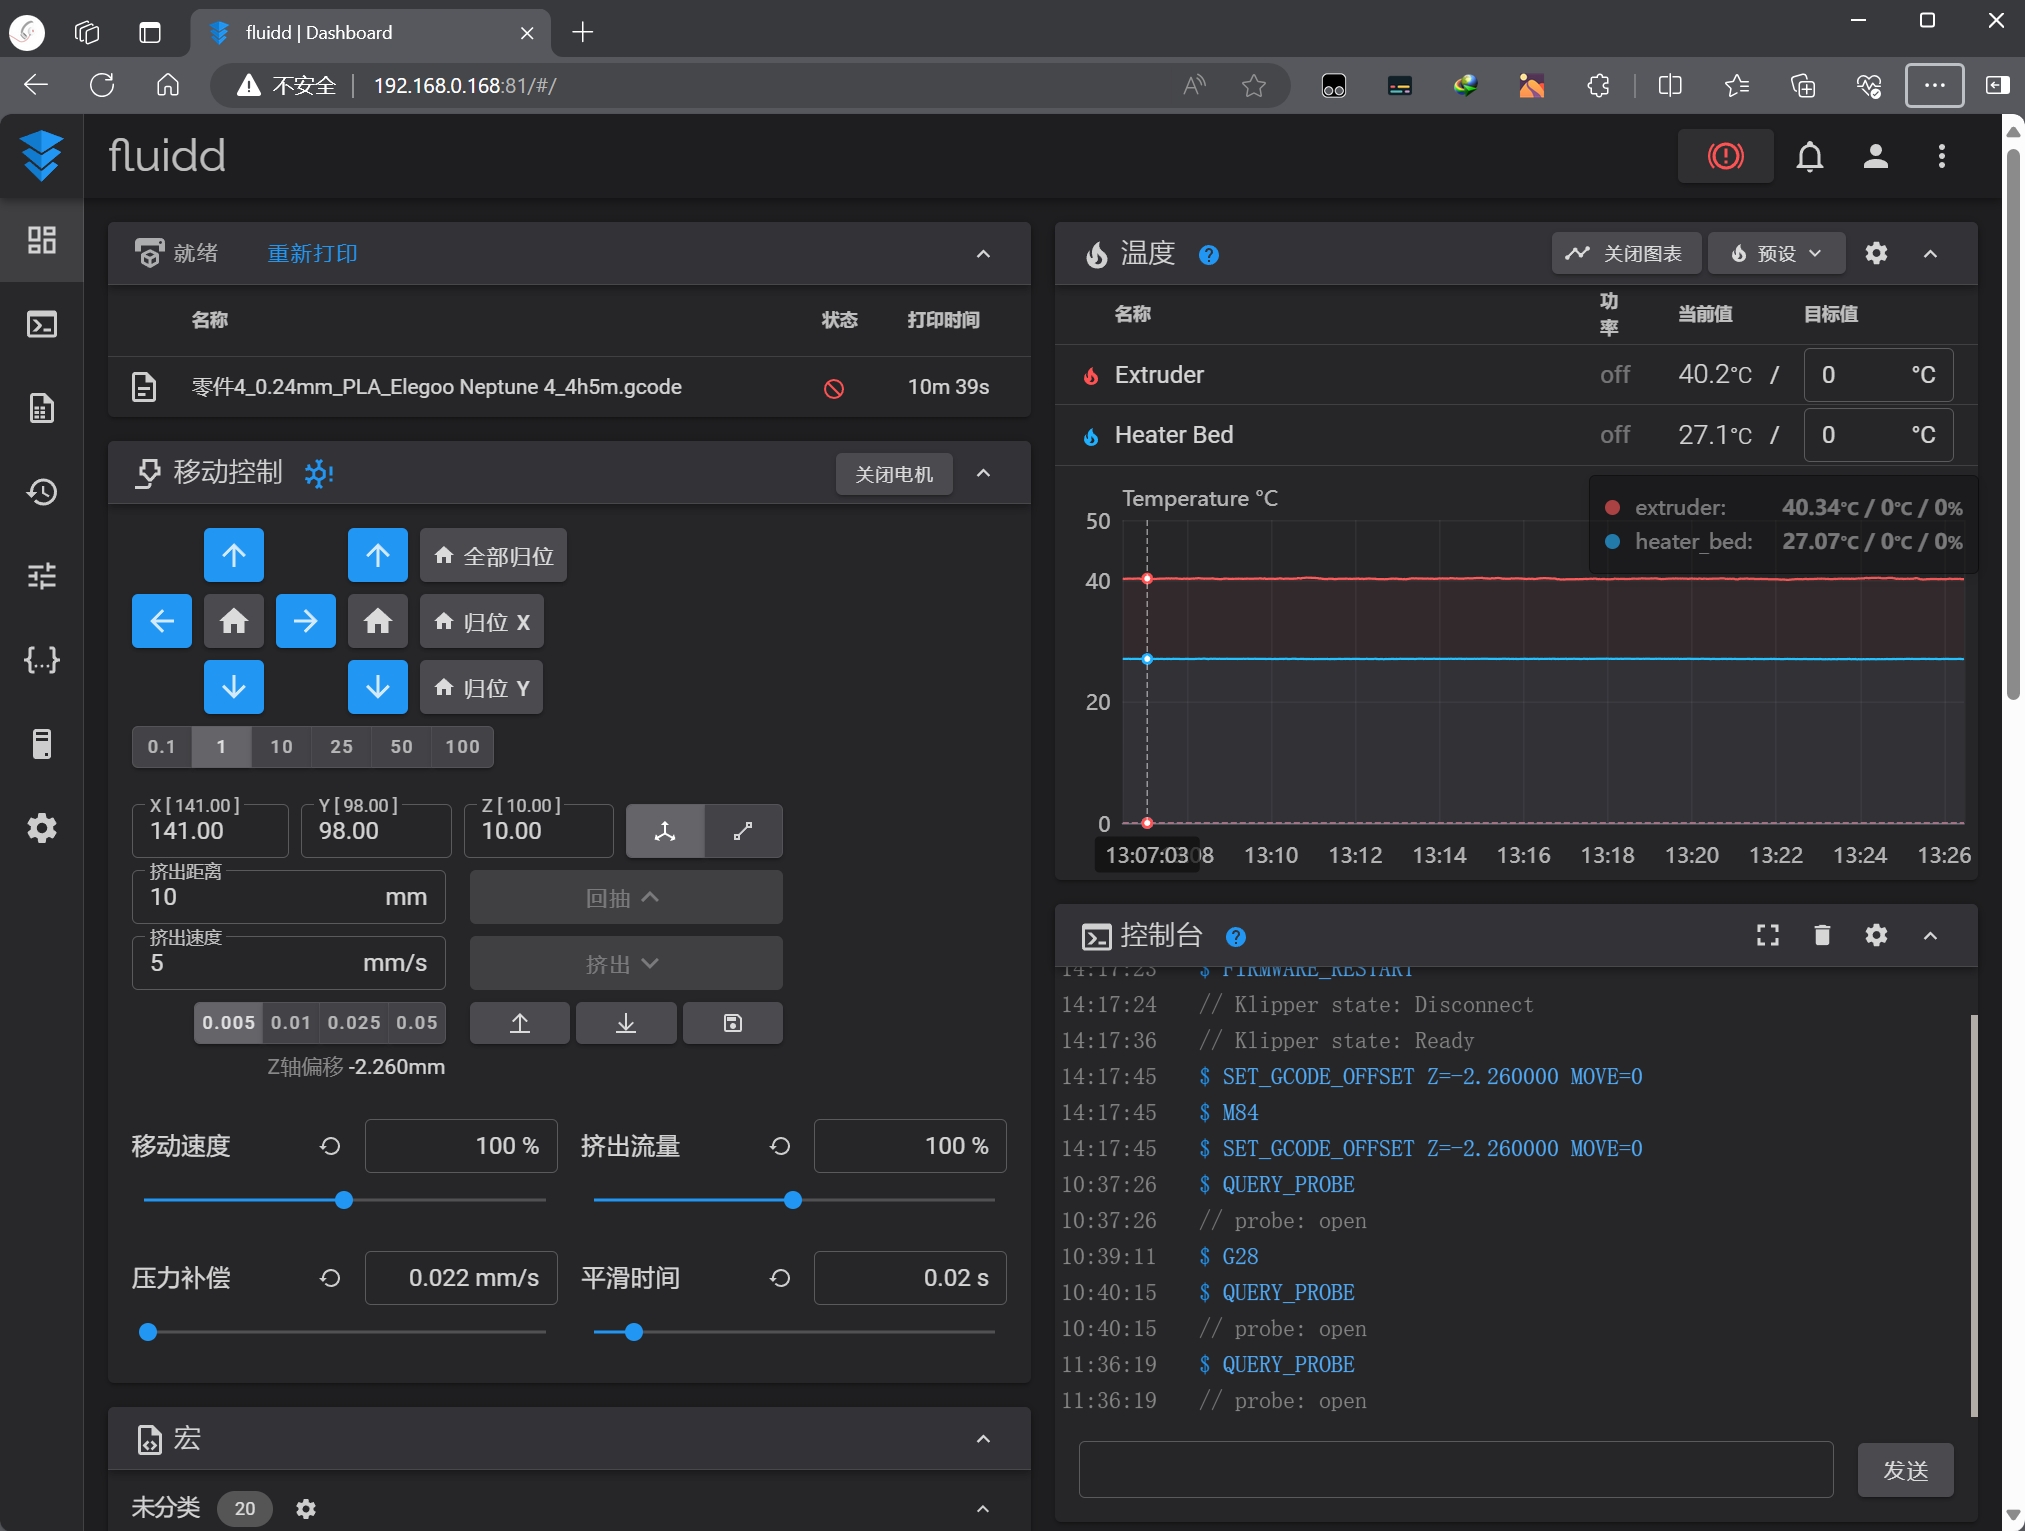Image resolution: width=2025 pixels, height=1531 pixels.
Task: Open the 预设 presets dropdown
Action: coord(1776,253)
